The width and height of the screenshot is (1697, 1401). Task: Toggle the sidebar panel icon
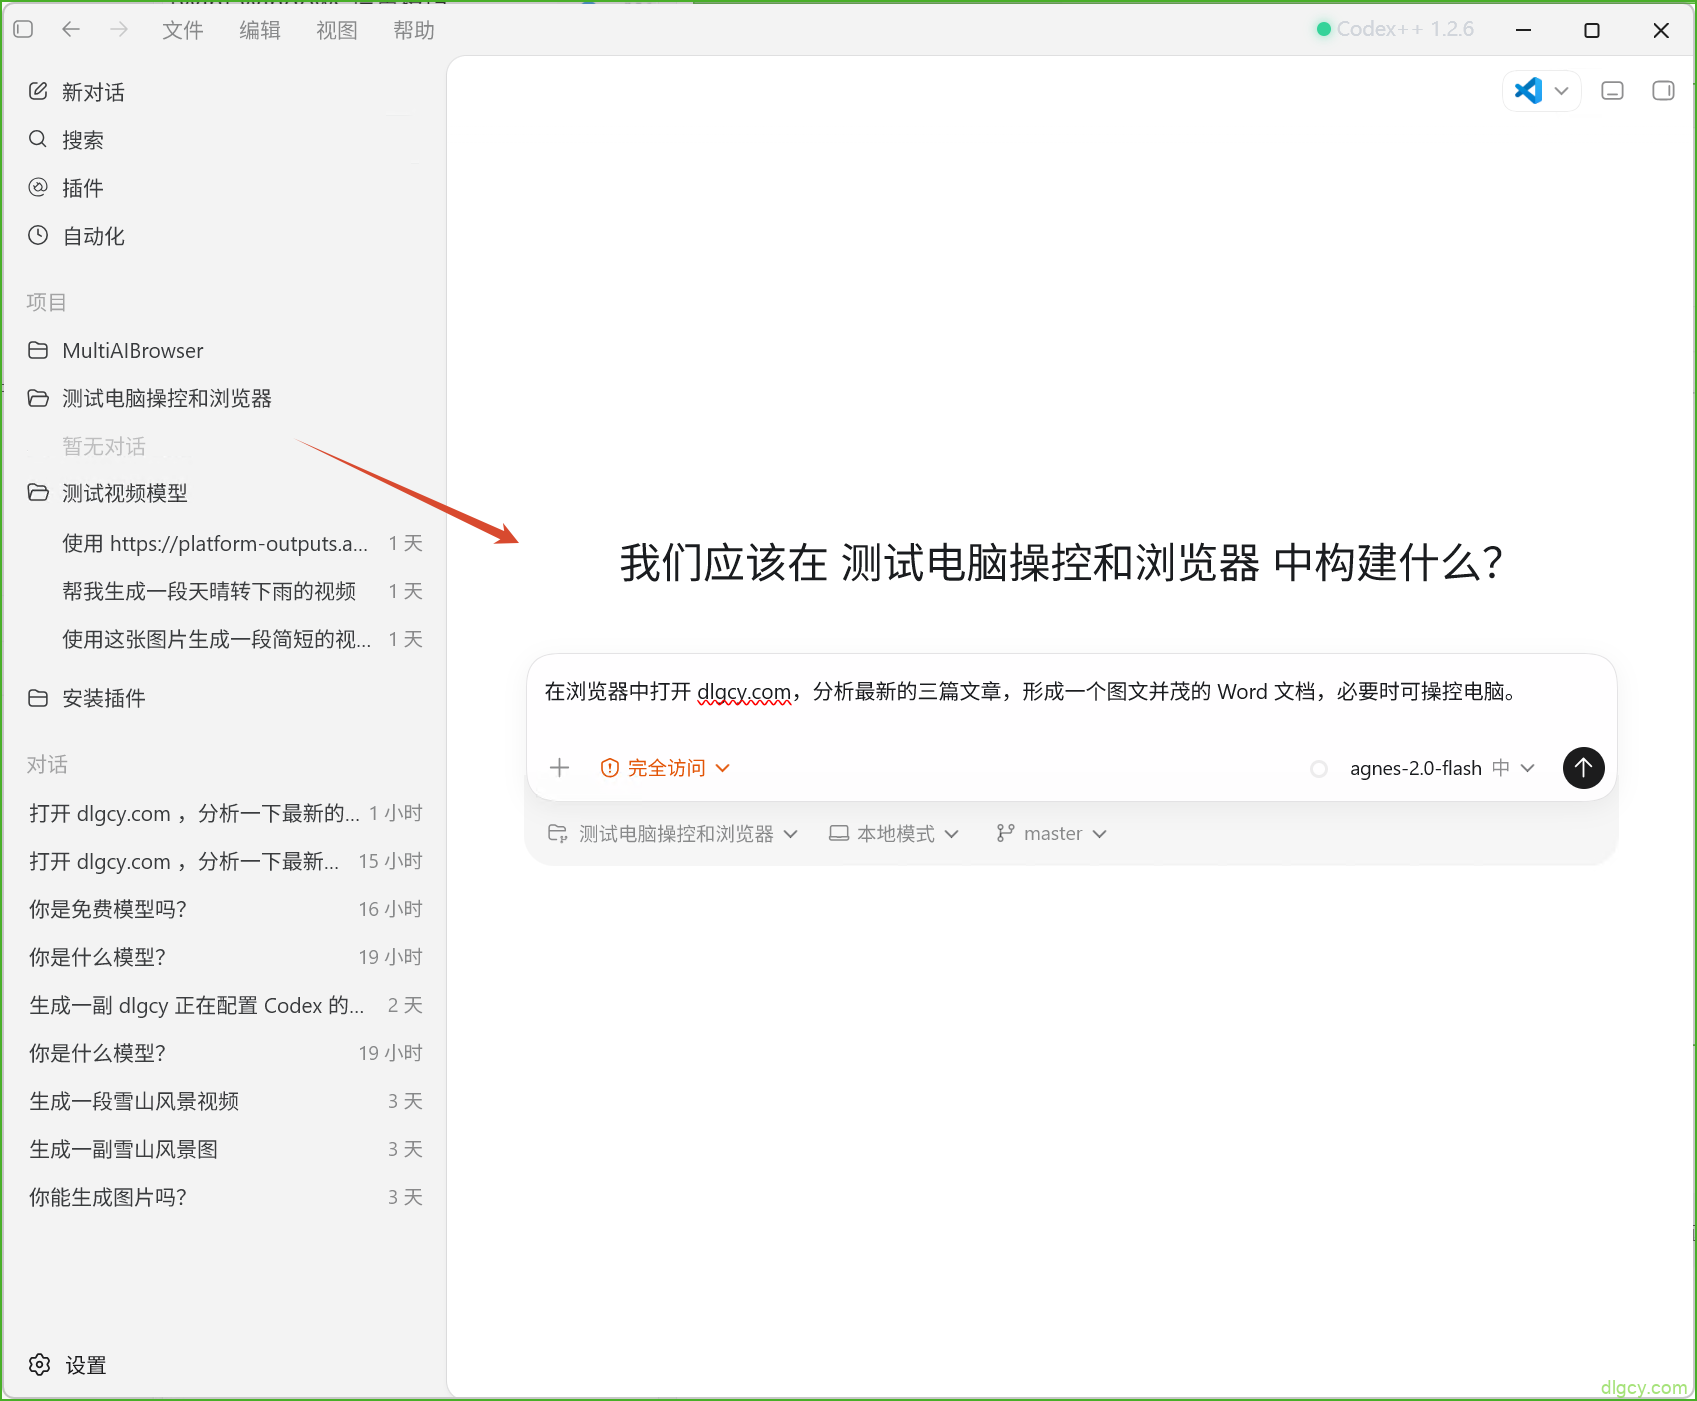pyautogui.click(x=23, y=30)
